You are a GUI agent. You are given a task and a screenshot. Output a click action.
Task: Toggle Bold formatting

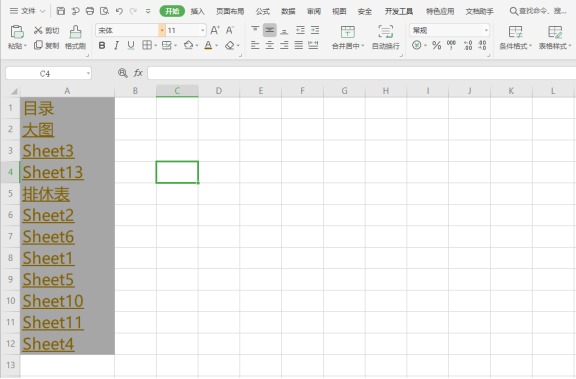102,46
